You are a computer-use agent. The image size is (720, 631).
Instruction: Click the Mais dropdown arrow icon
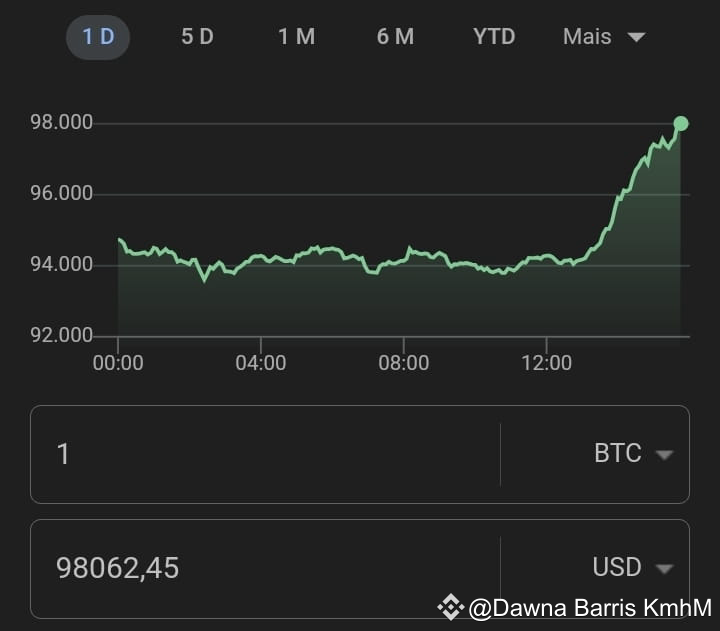point(636,37)
